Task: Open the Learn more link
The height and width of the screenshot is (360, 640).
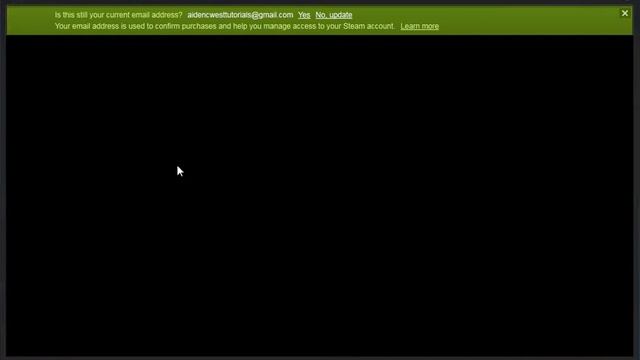Action: (x=419, y=26)
